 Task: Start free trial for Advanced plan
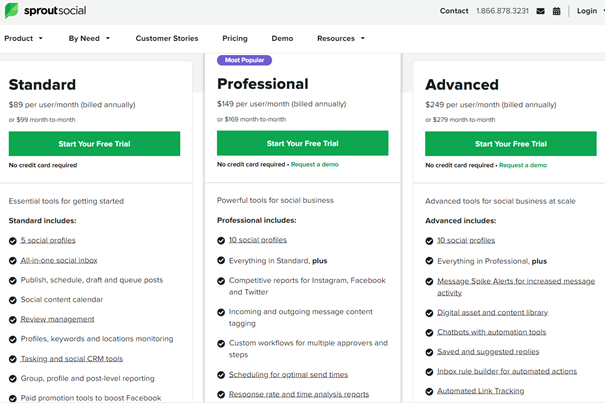[x=511, y=144]
